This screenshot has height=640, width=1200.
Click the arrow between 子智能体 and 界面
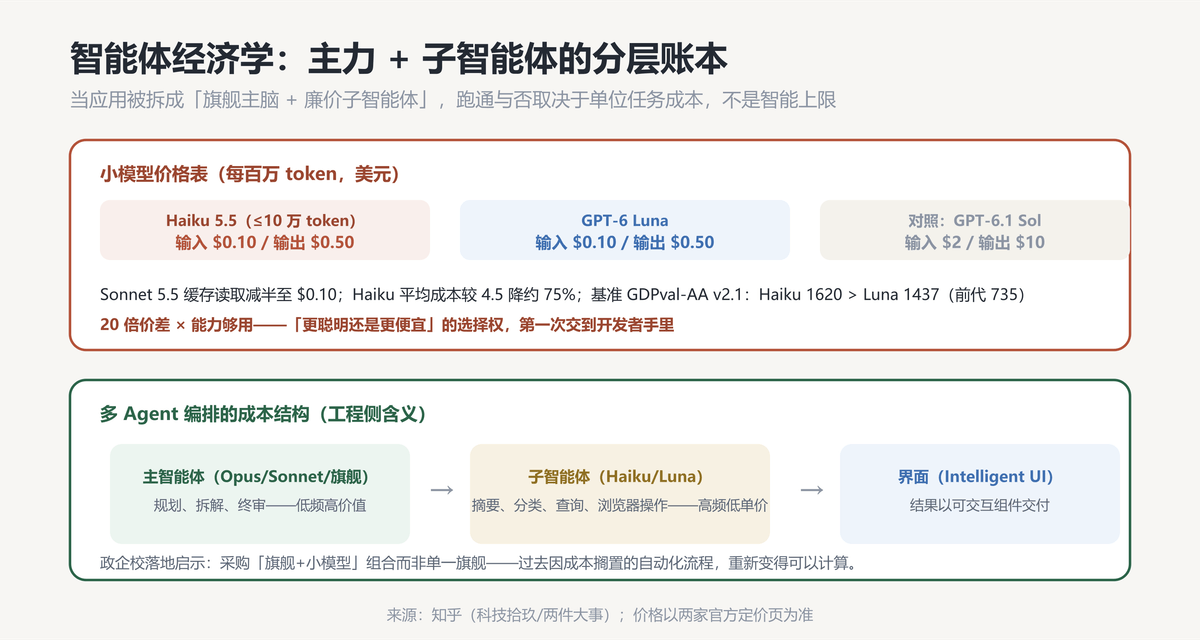point(812,490)
